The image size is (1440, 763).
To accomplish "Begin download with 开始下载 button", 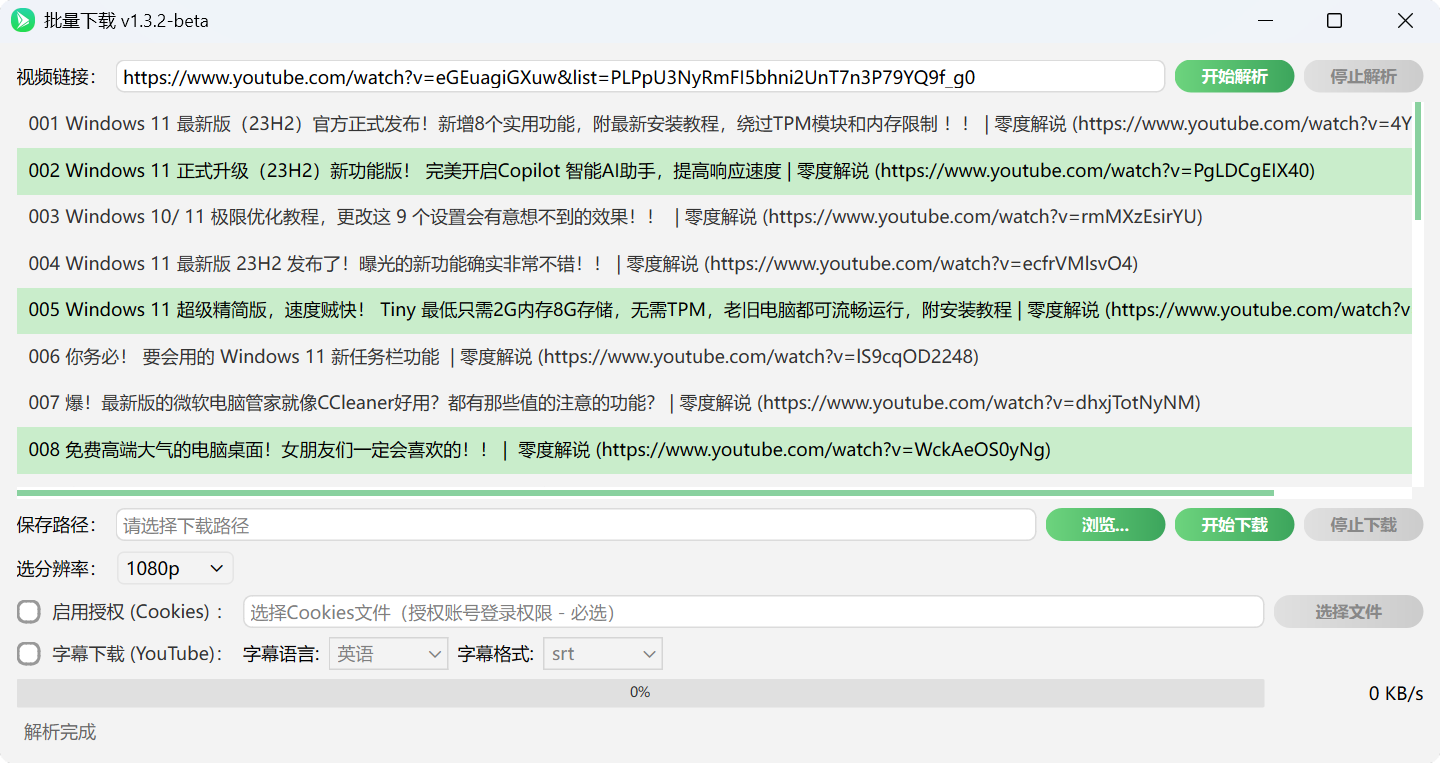I will coord(1234,525).
